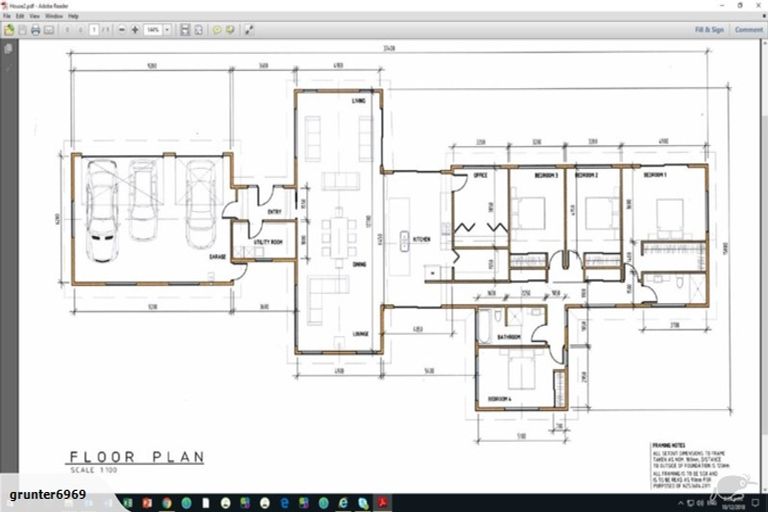Add a sticky note comment
The height and width of the screenshot is (512, 768).
[x=217, y=30]
